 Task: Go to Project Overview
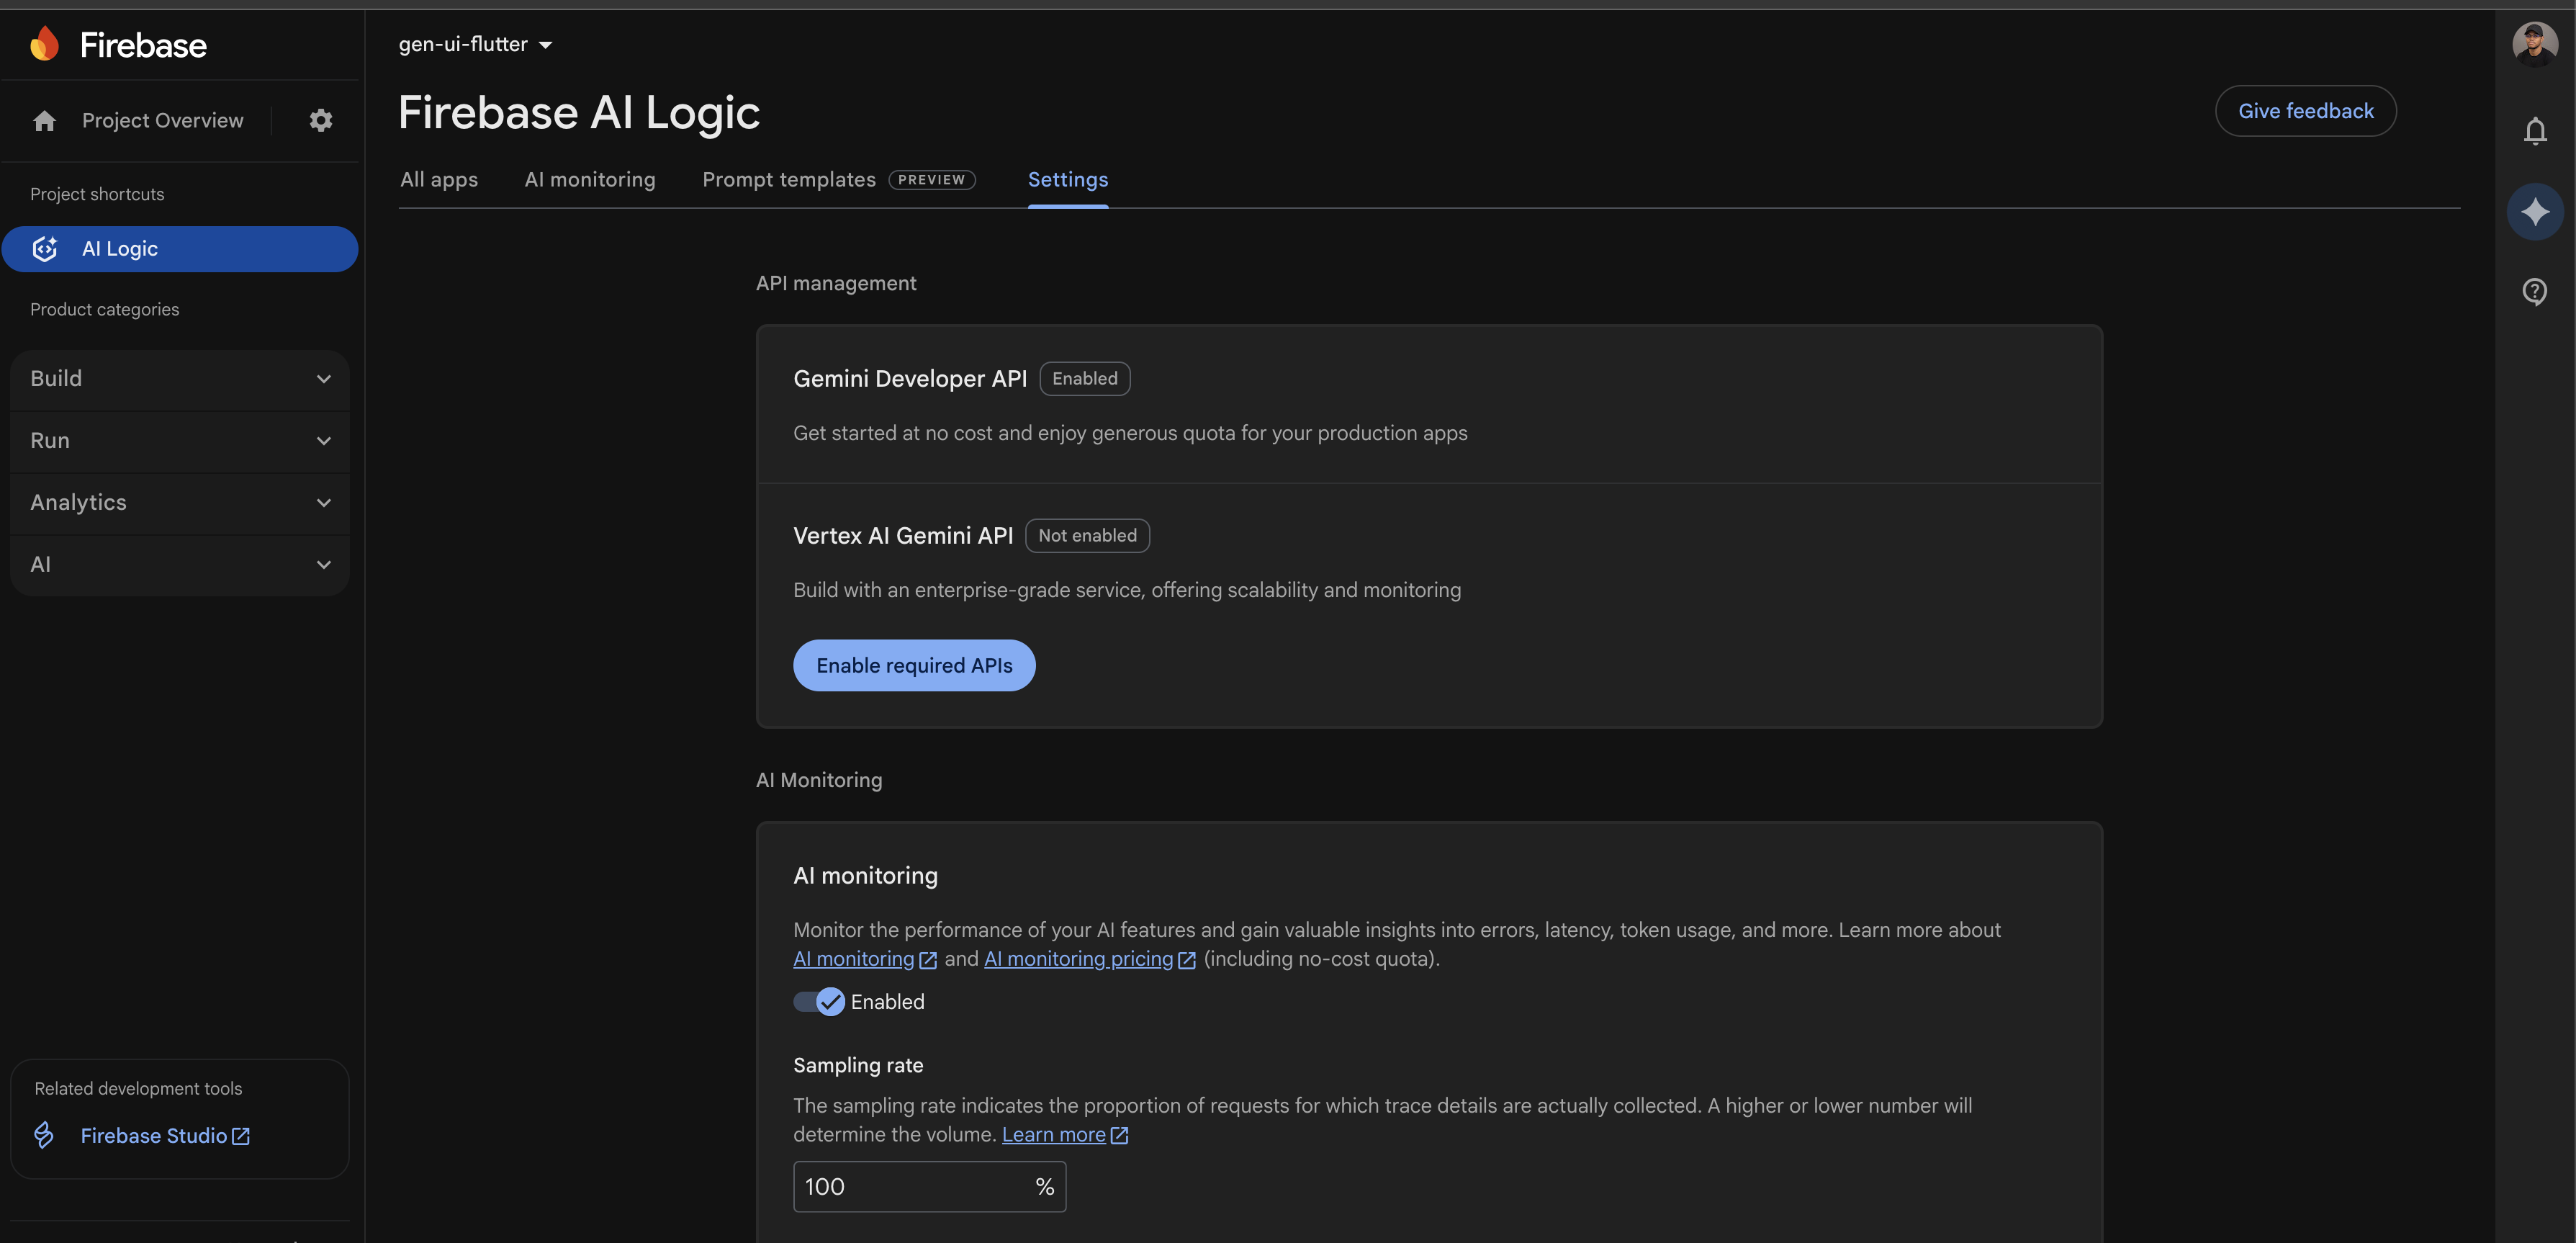point(162,121)
